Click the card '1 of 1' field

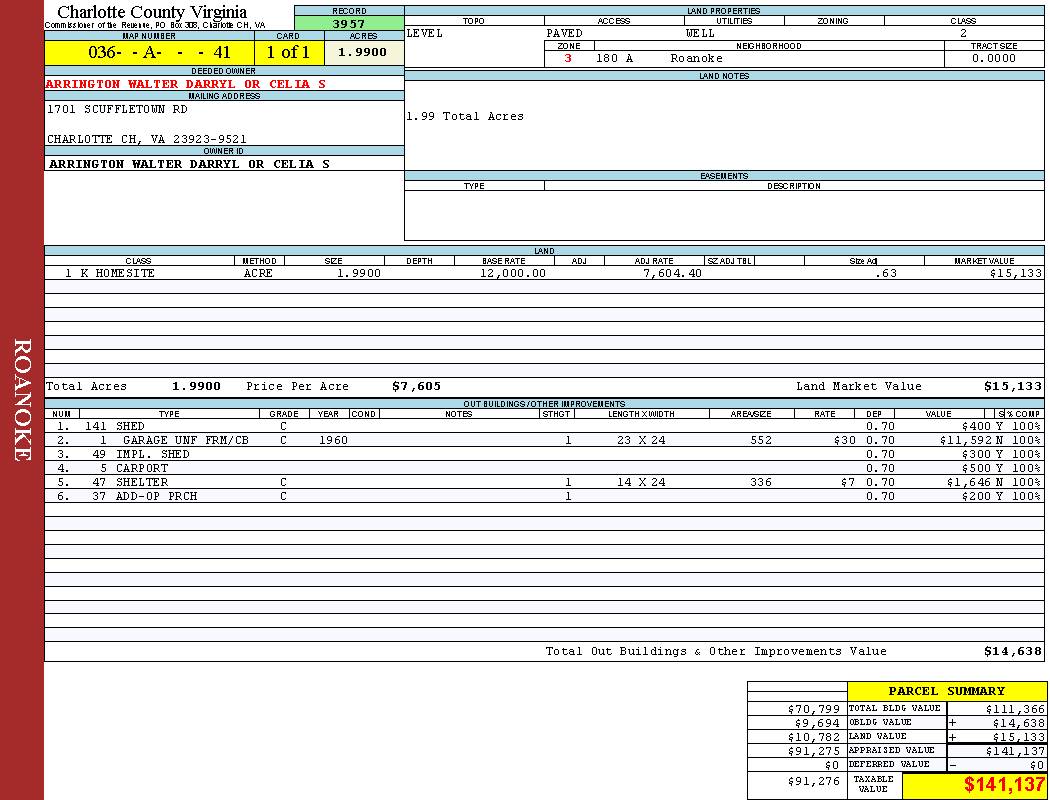pyautogui.click(x=288, y=52)
